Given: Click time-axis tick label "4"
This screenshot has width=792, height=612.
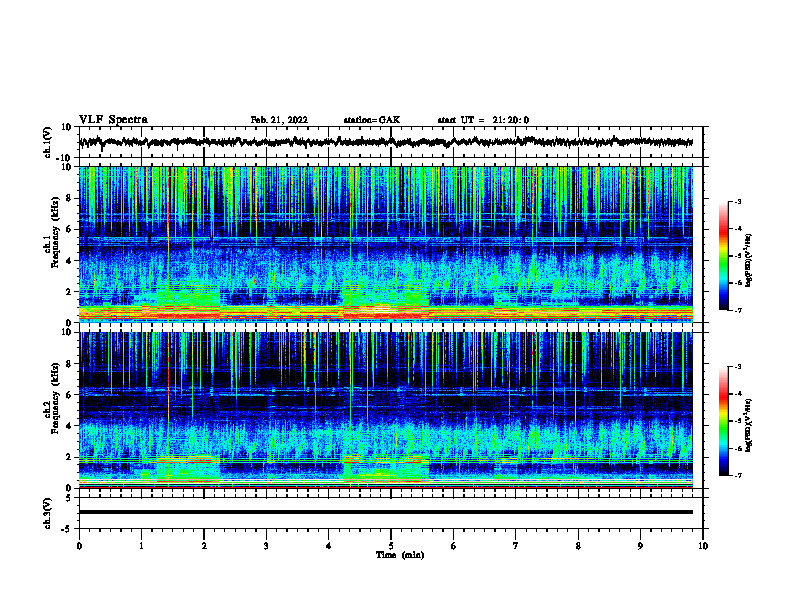Looking at the screenshot, I should pyautogui.click(x=329, y=546).
